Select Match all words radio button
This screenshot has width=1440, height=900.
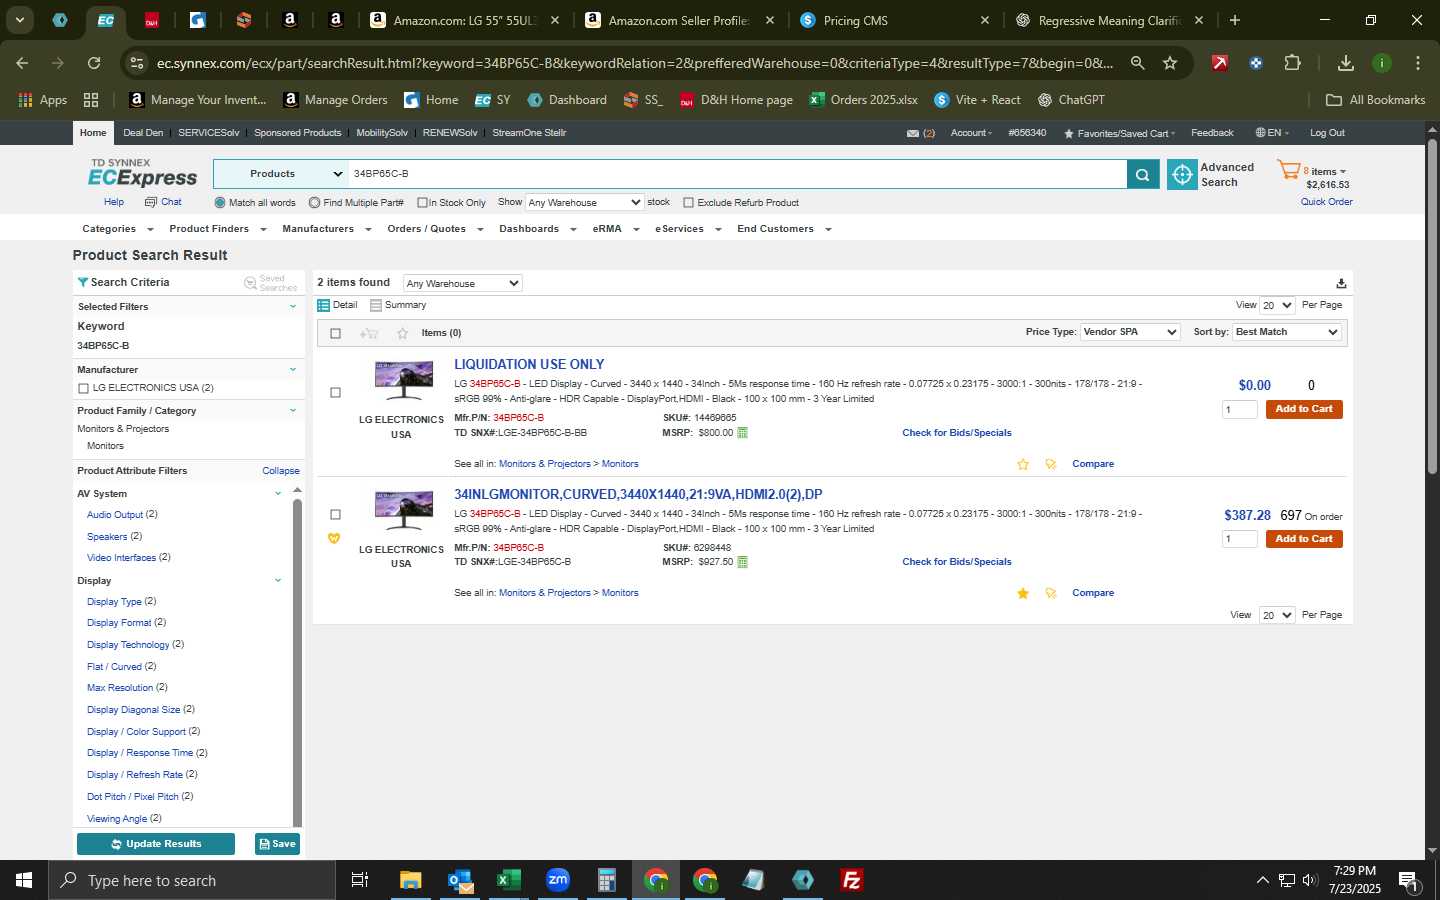pyautogui.click(x=220, y=202)
